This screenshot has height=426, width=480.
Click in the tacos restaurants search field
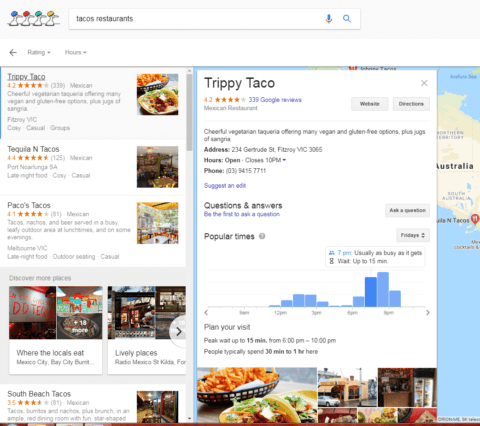click(x=197, y=19)
